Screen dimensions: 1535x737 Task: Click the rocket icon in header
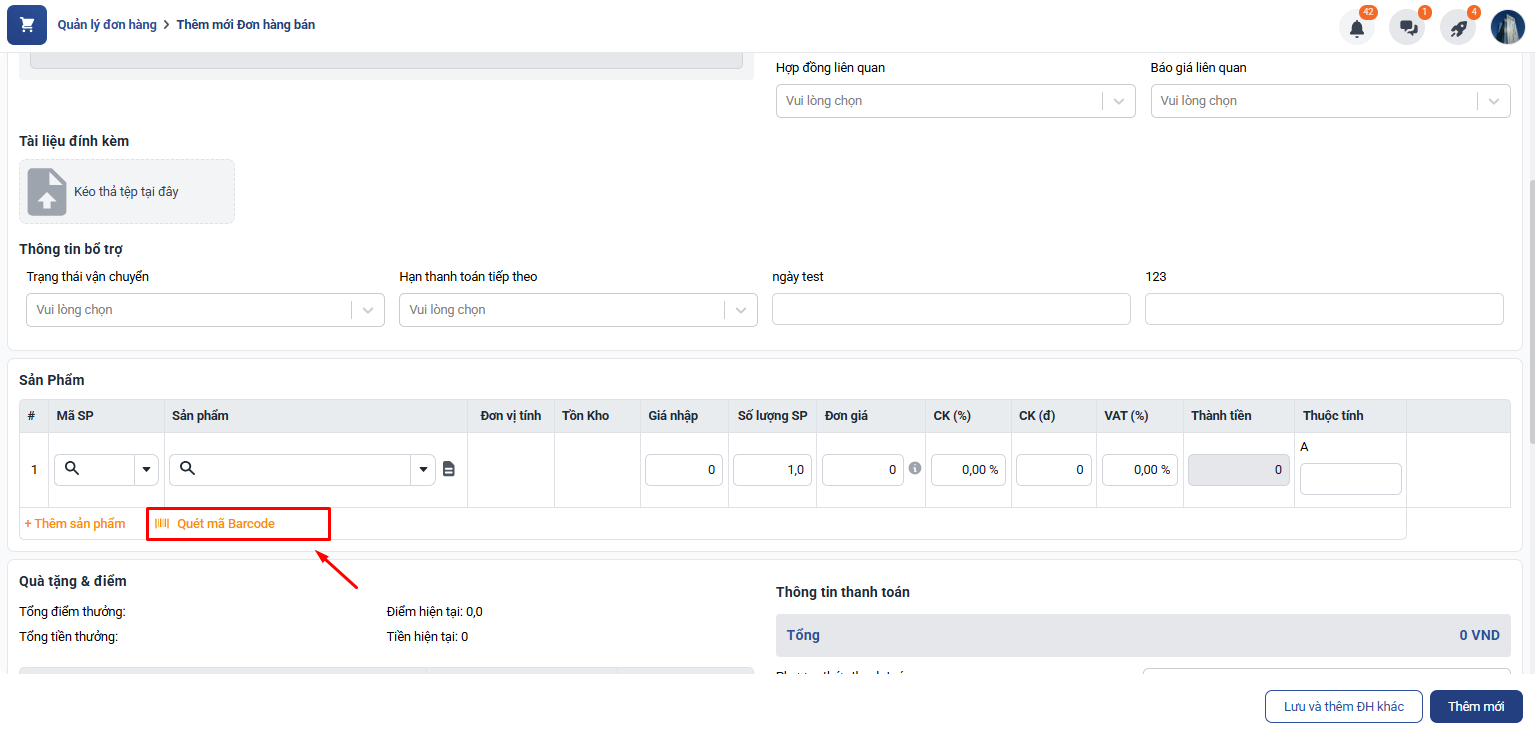[1458, 28]
